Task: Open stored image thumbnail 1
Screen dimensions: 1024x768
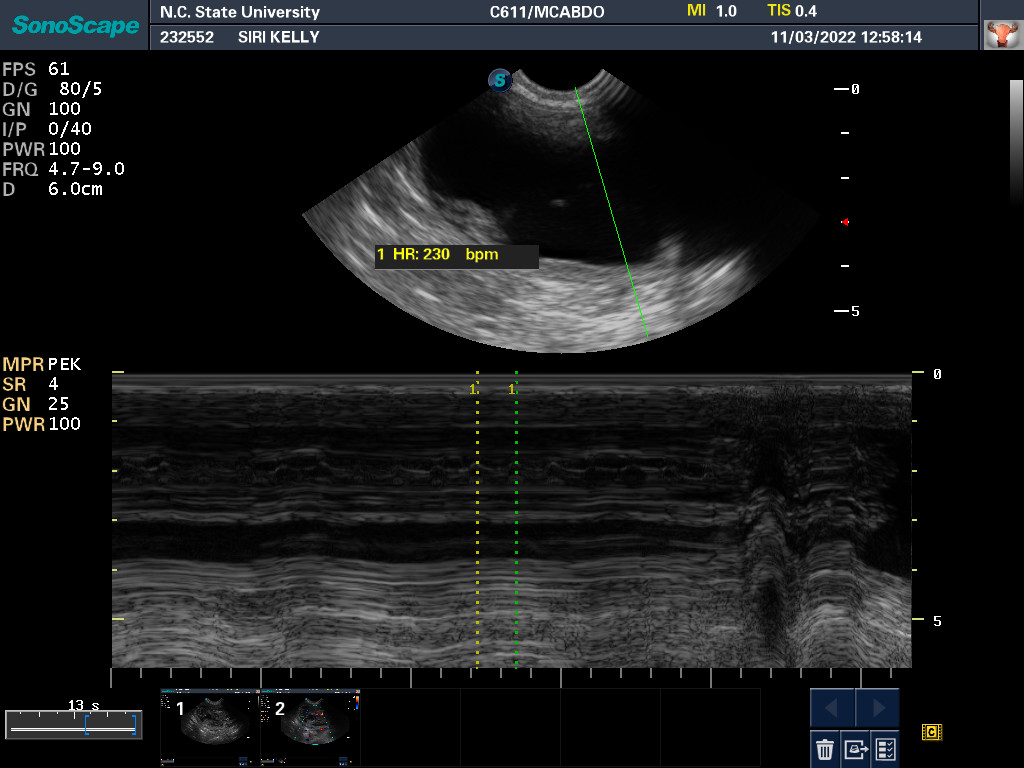Action: click(210, 726)
